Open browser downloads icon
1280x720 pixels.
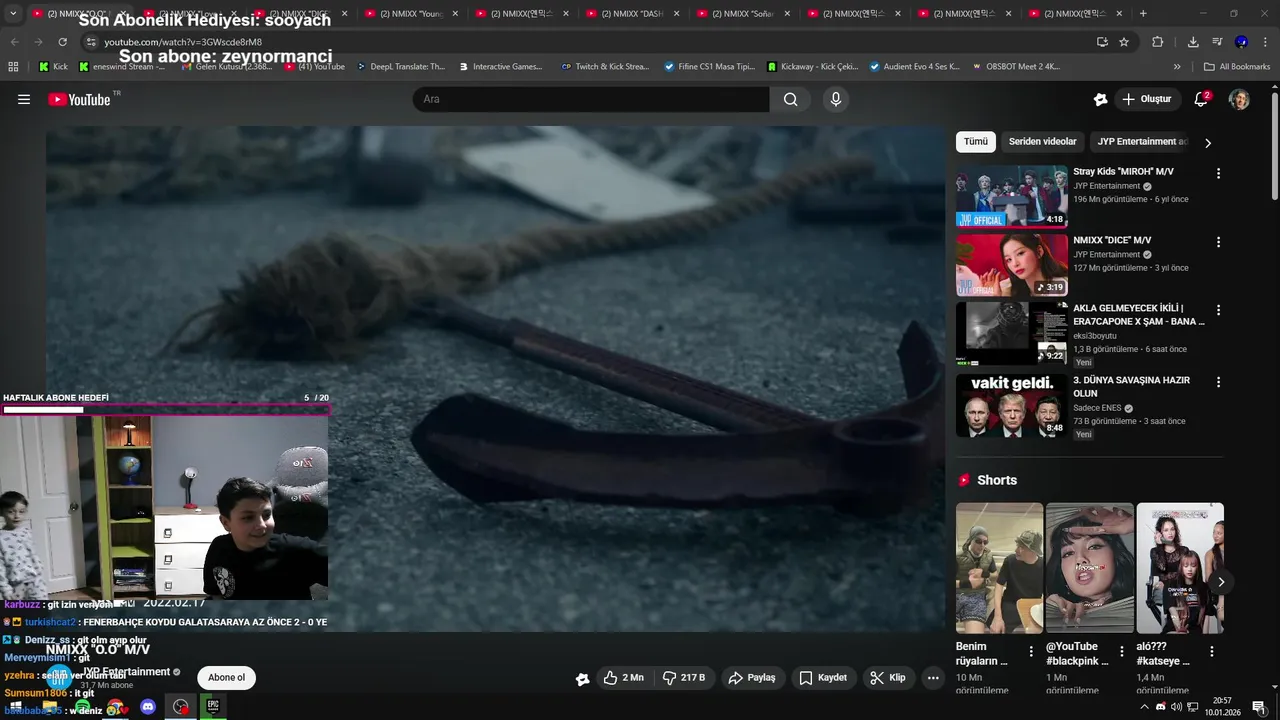coord(1193,42)
